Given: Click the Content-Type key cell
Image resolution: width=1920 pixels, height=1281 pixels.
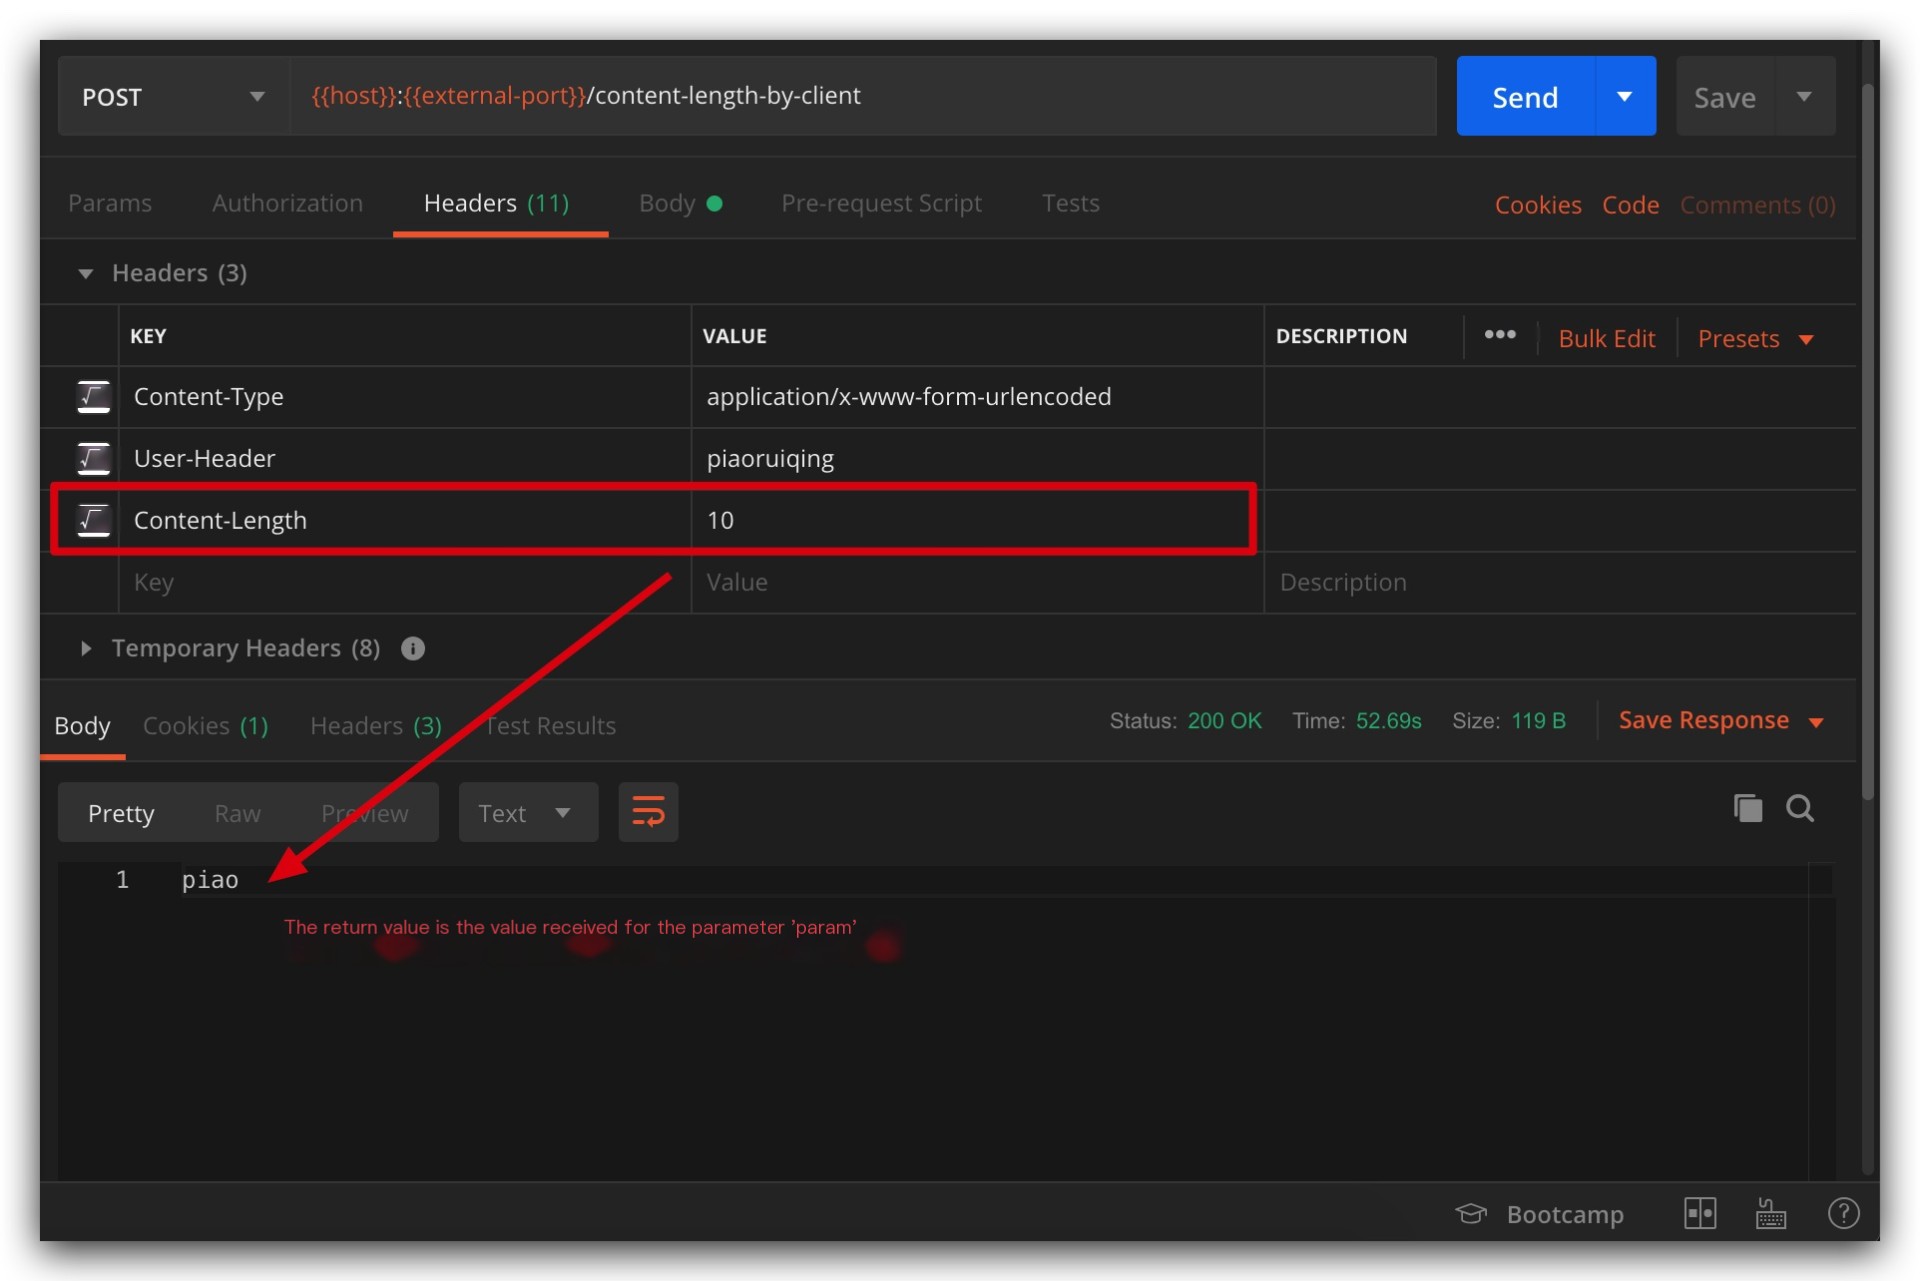Looking at the screenshot, I should [x=405, y=397].
